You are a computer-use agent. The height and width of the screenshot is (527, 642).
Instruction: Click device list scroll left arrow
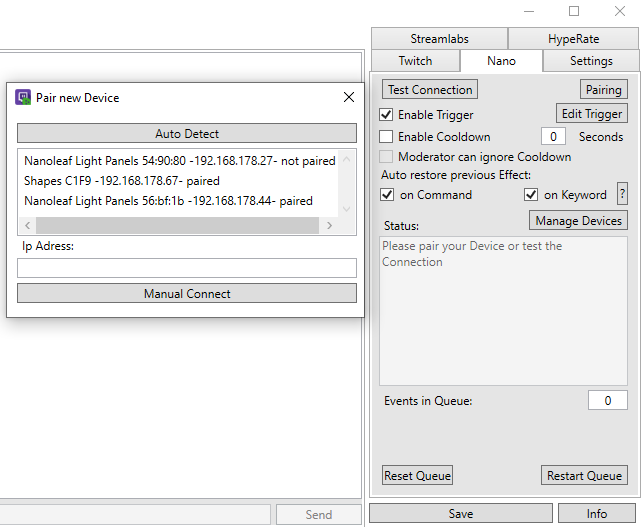pyautogui.click(x=27, y=225)
